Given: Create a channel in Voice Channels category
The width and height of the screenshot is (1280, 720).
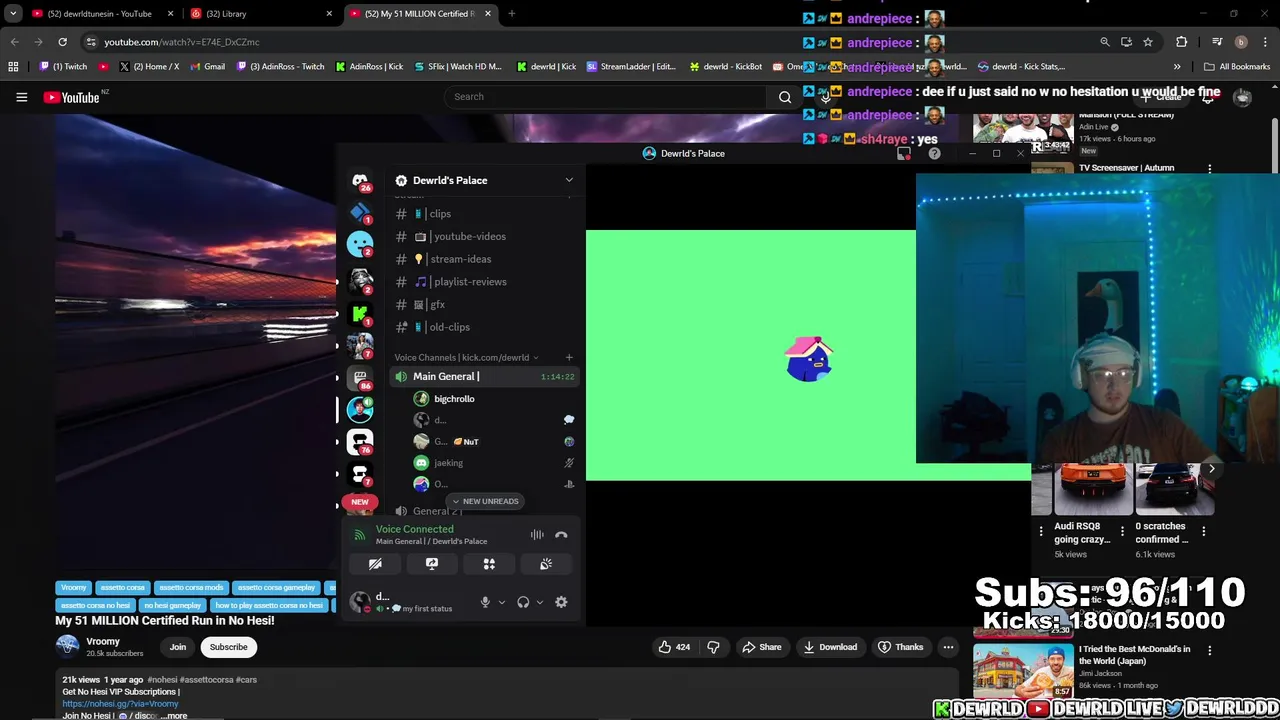Looking at the screenshot, I should coord(569,357).
